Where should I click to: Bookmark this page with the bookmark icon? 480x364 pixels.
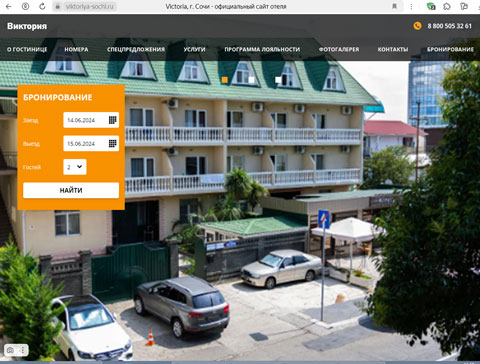394,6
